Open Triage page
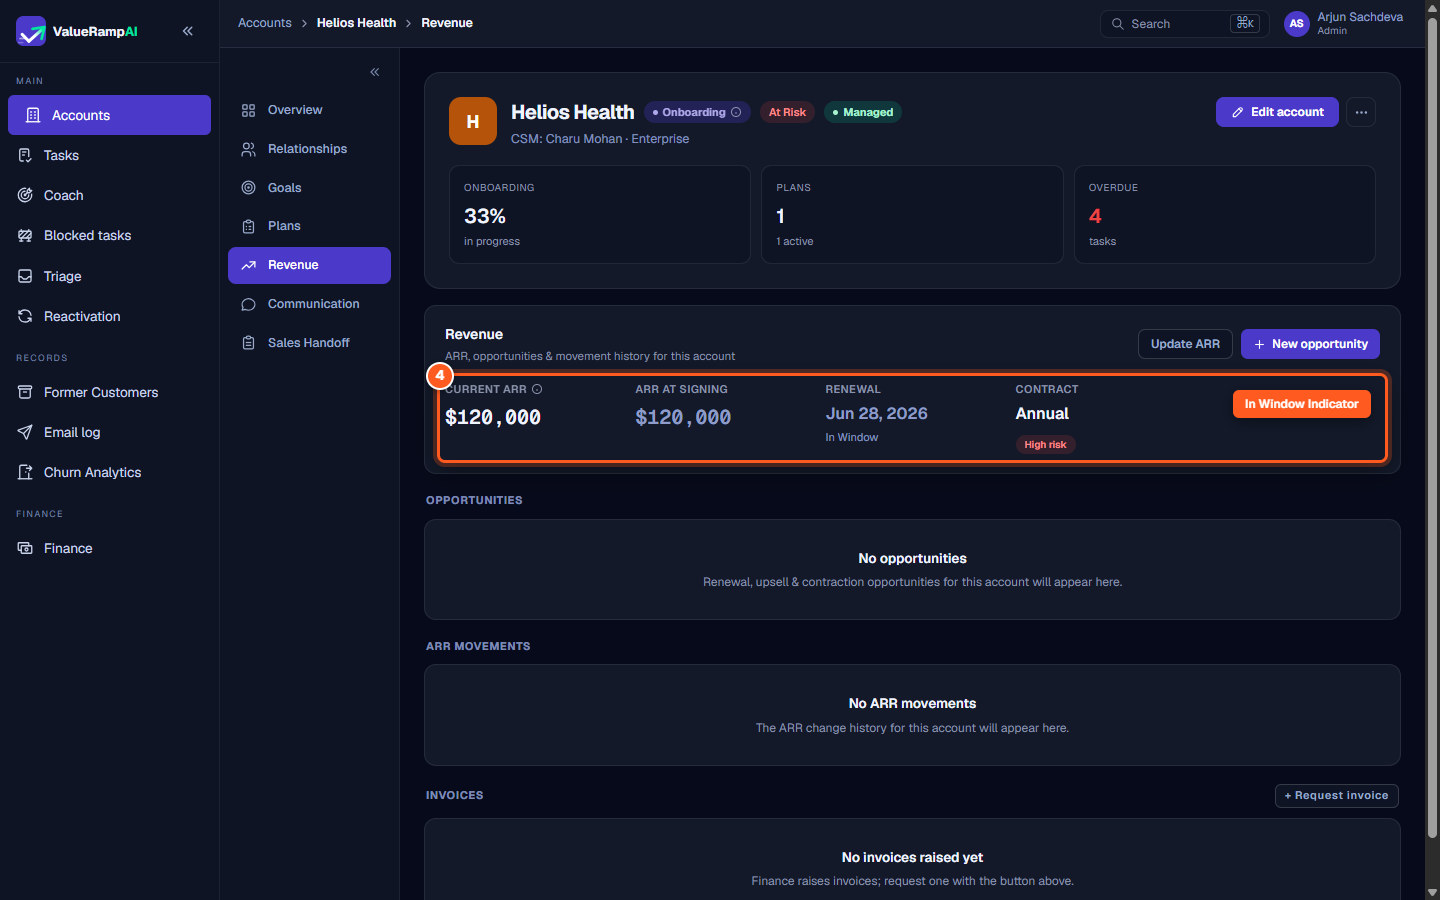The image size is (1440, 900). 109,276
